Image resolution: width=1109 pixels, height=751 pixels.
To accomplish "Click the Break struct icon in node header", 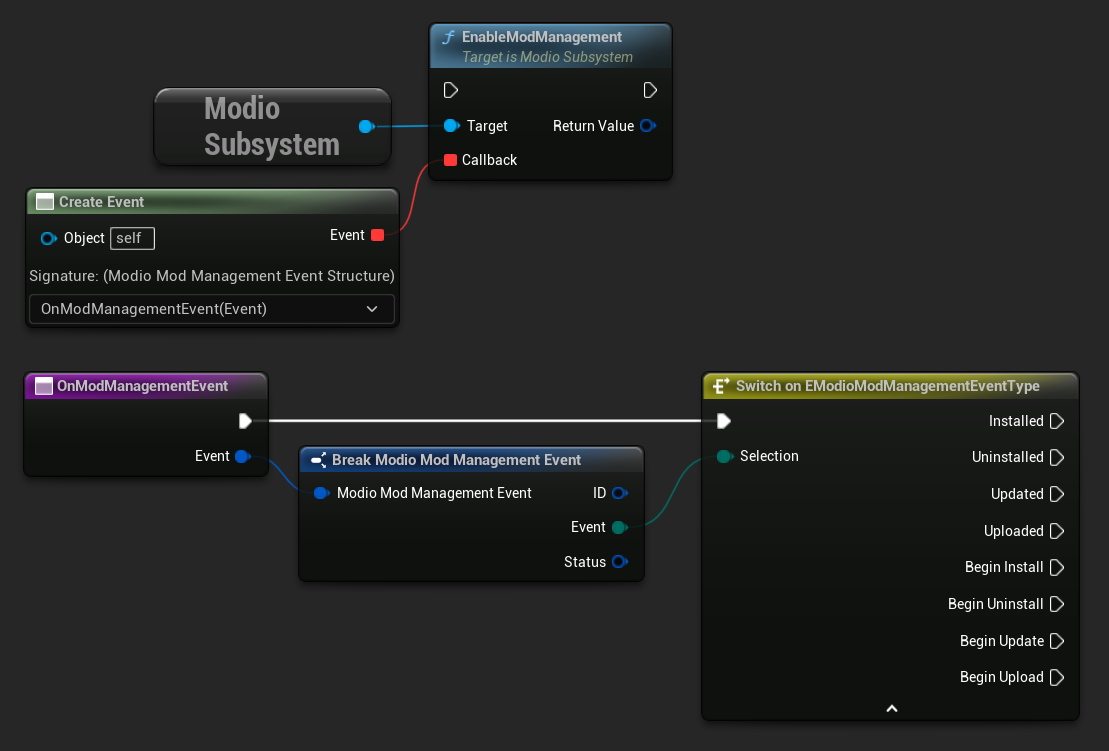I will [x=318, y=460].
